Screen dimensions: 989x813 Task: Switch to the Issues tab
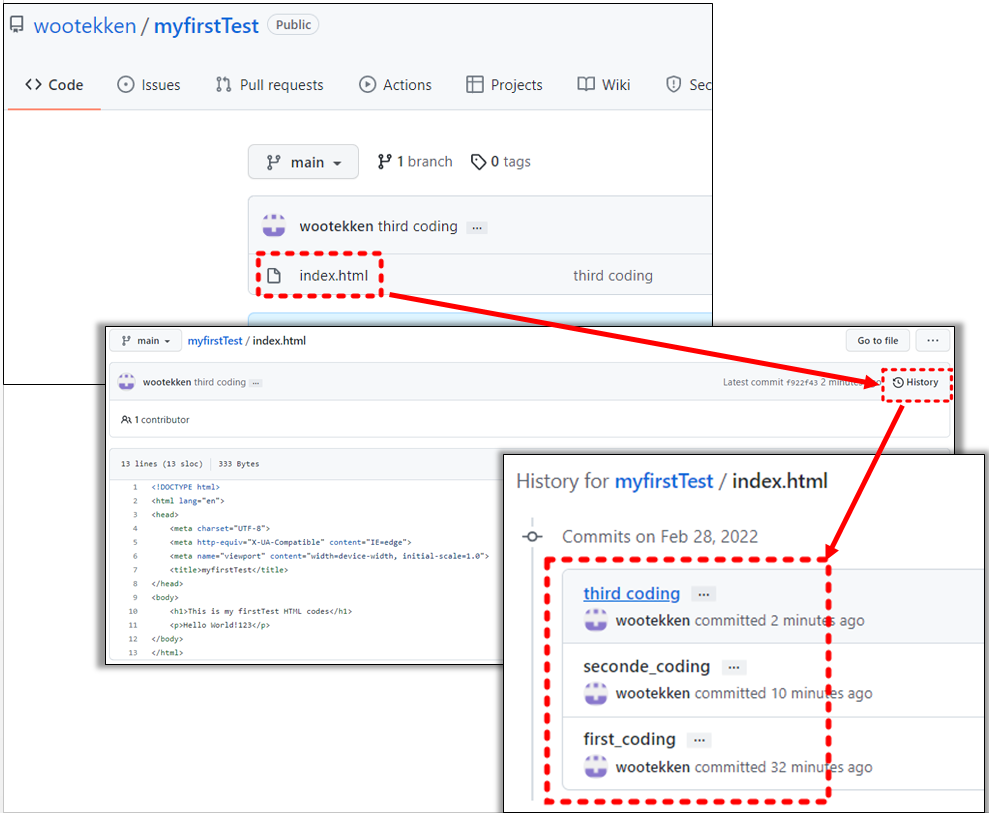click(149, 85)
